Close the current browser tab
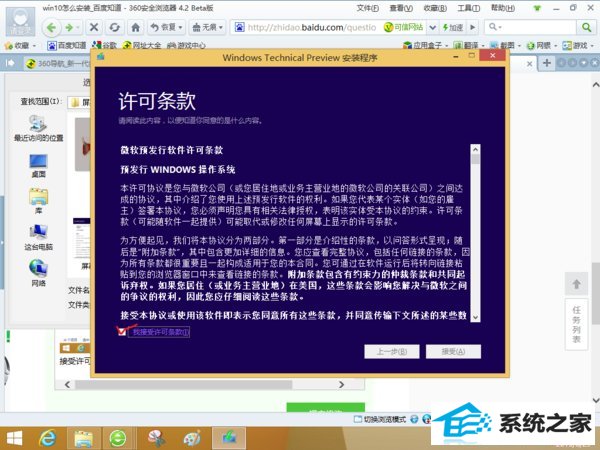 [x=529, y=64]
